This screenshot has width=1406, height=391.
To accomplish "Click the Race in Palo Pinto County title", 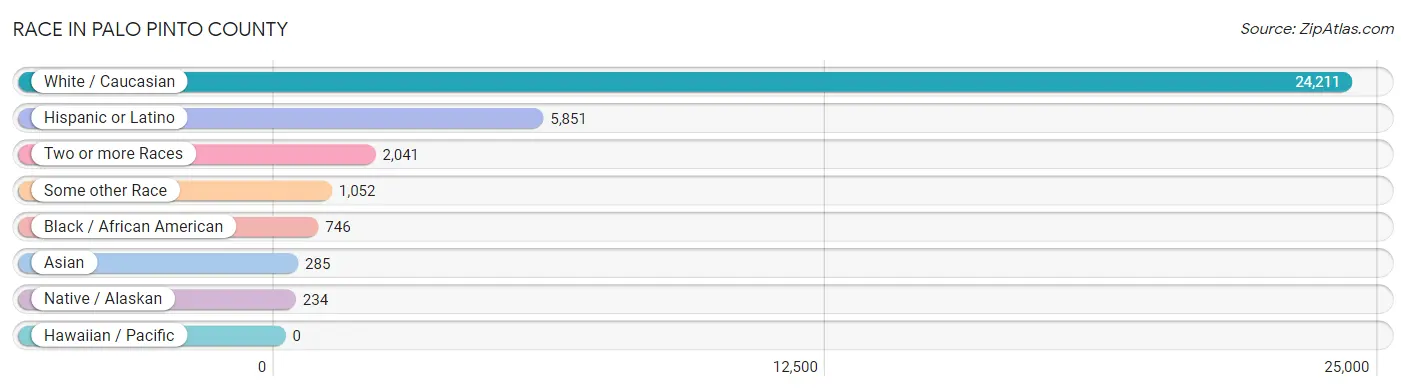I will 150,29.
